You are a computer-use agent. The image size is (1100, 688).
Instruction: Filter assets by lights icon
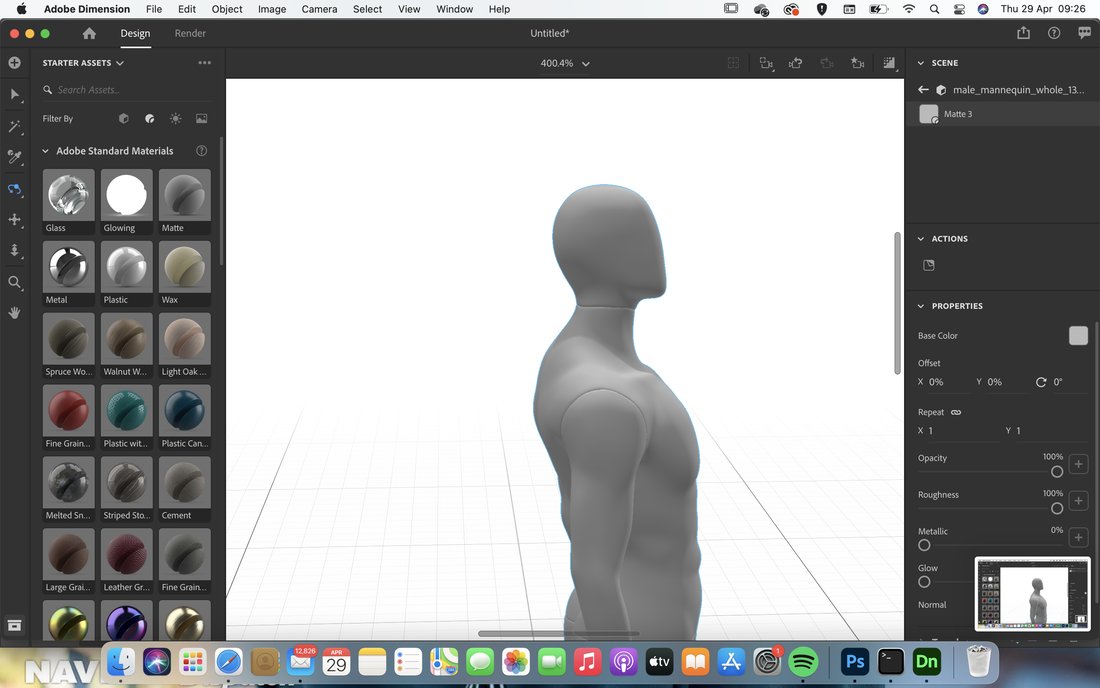click(175, 119)
